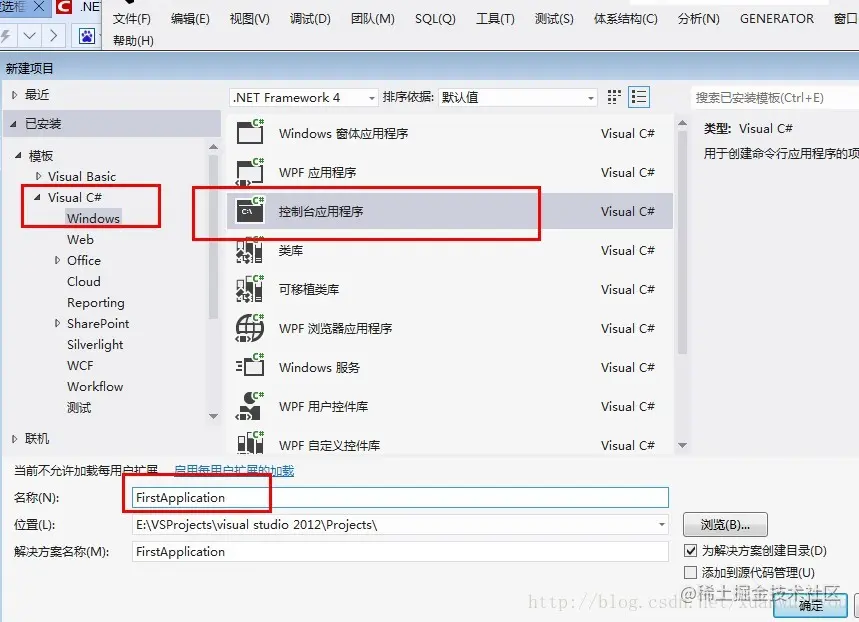859x622 pixels.
Task: Select the Silverlight tree item
Action: pyautogui.click(x=95, y=345)
